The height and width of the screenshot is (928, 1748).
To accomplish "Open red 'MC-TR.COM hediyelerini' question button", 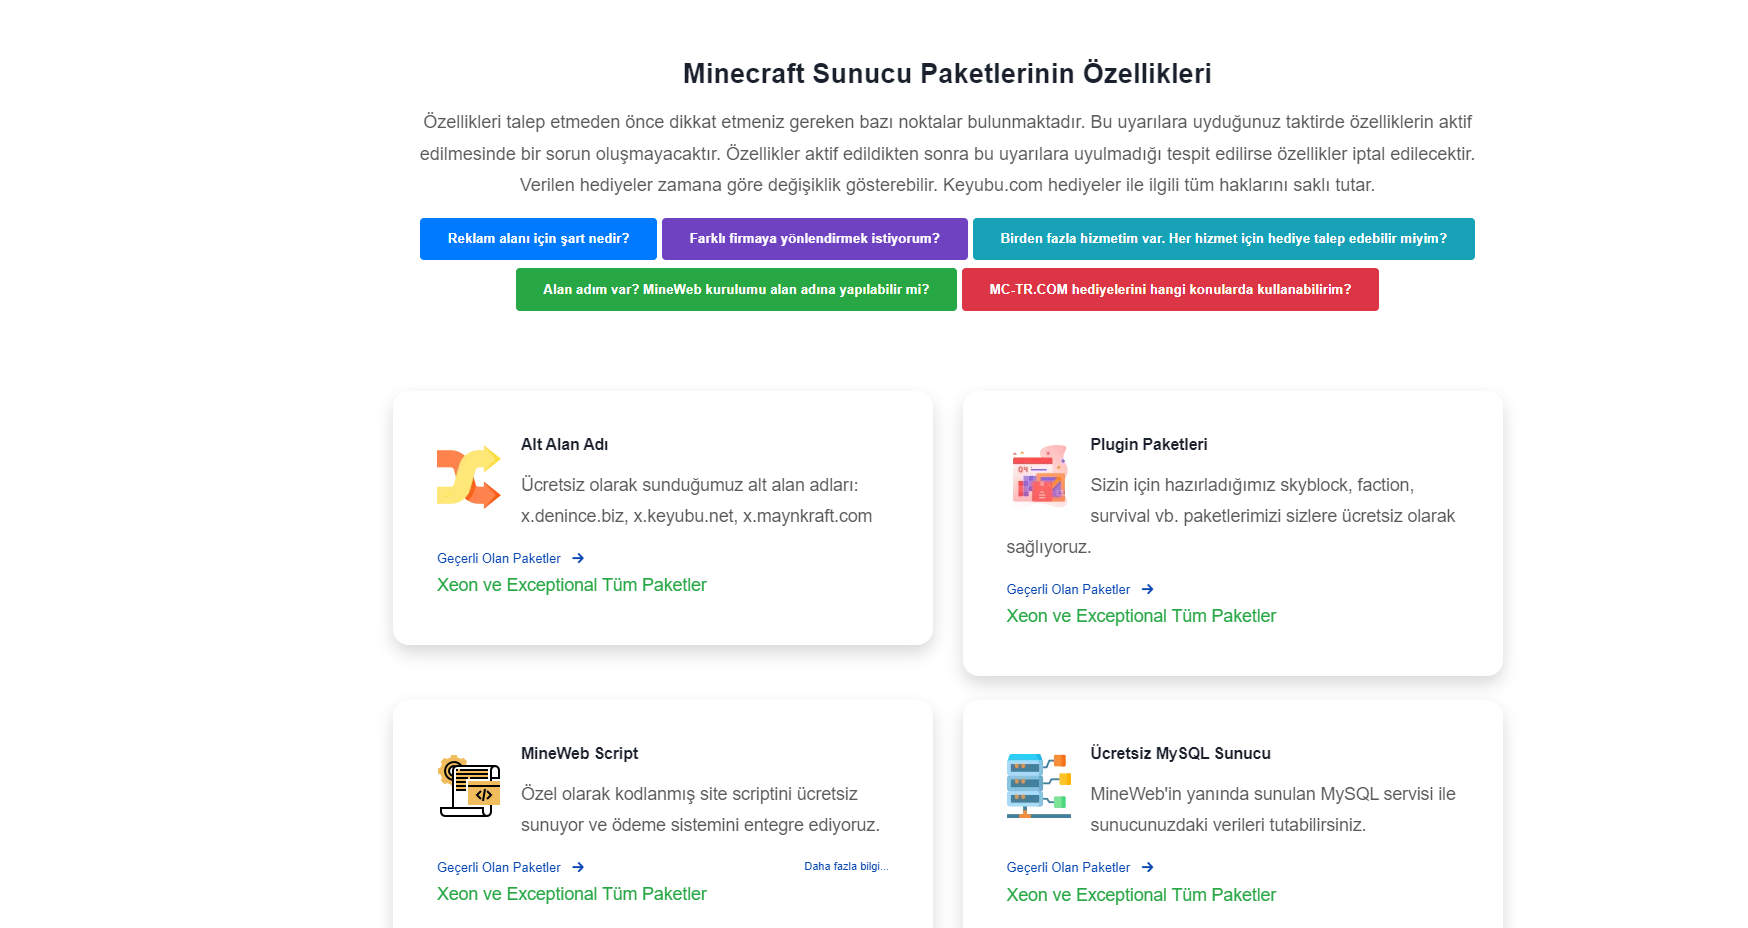I will (1170, 290).
